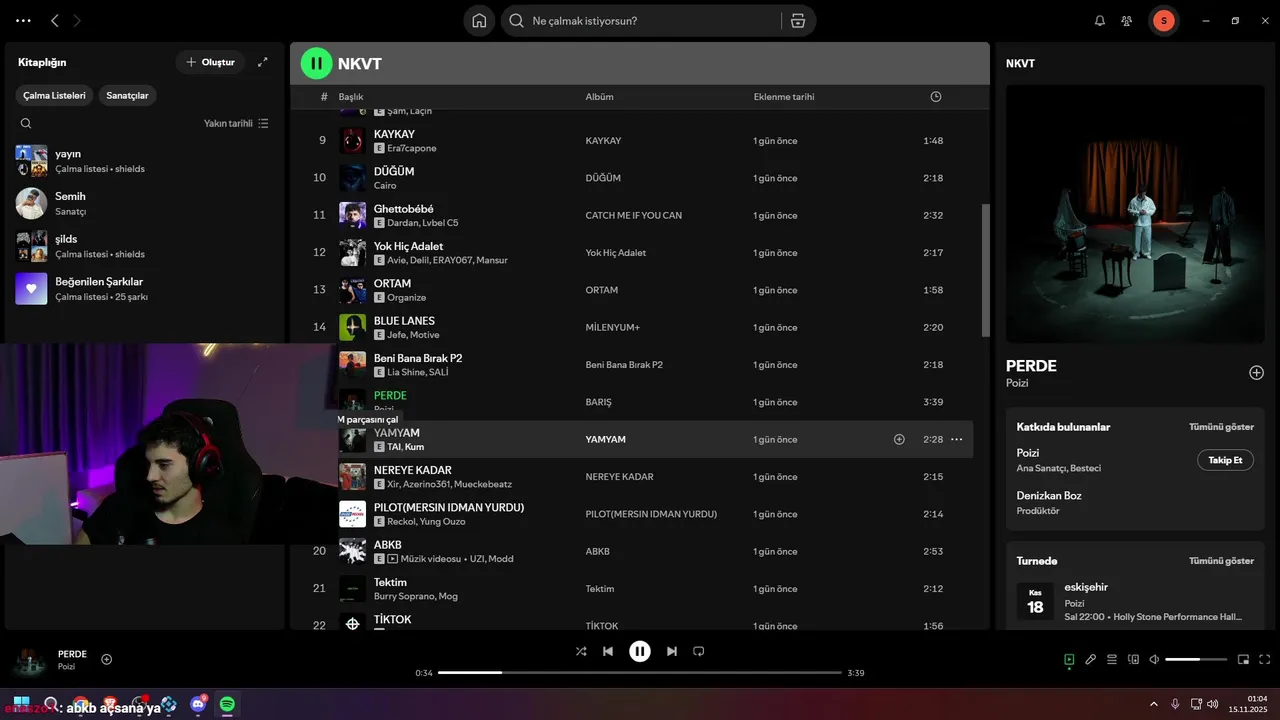The width and height of the screenshot is (1280, 720).
Task: Select the Tektim track title
Action: coord(390,582)
